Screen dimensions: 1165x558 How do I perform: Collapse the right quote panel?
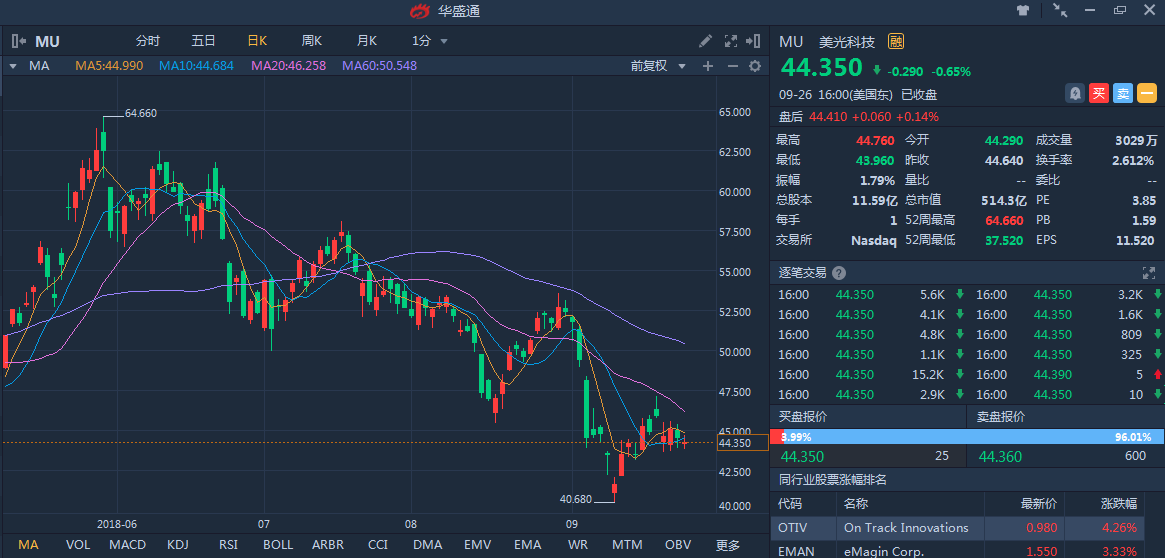pos(754,41)
